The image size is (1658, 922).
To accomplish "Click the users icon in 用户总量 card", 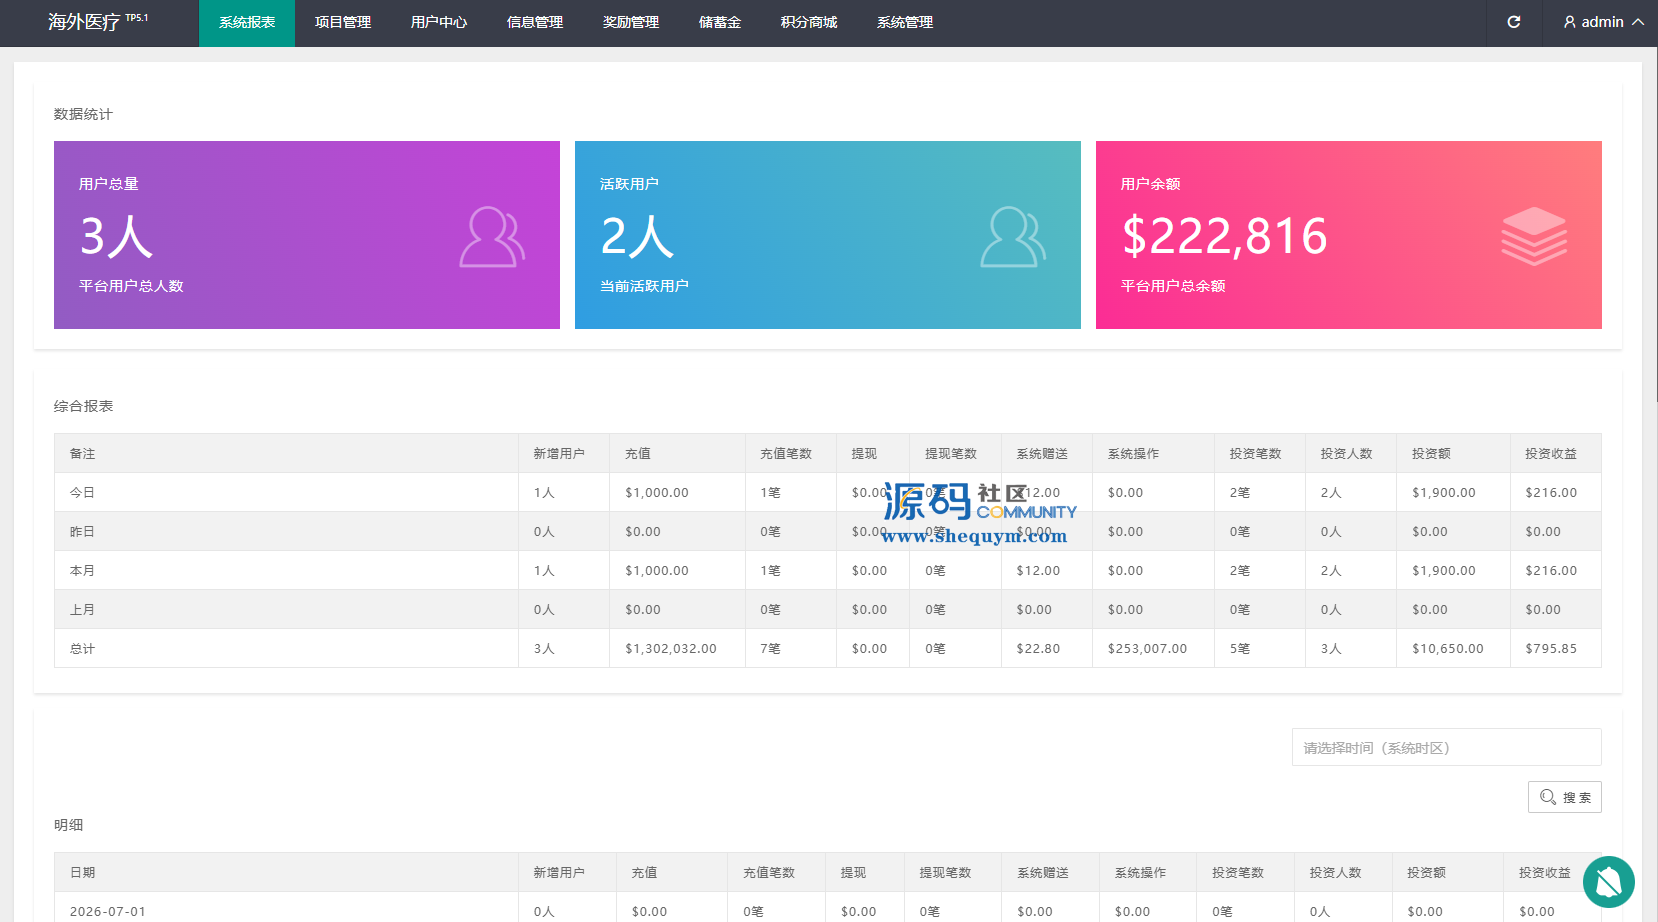I will (x=492, y=237).
